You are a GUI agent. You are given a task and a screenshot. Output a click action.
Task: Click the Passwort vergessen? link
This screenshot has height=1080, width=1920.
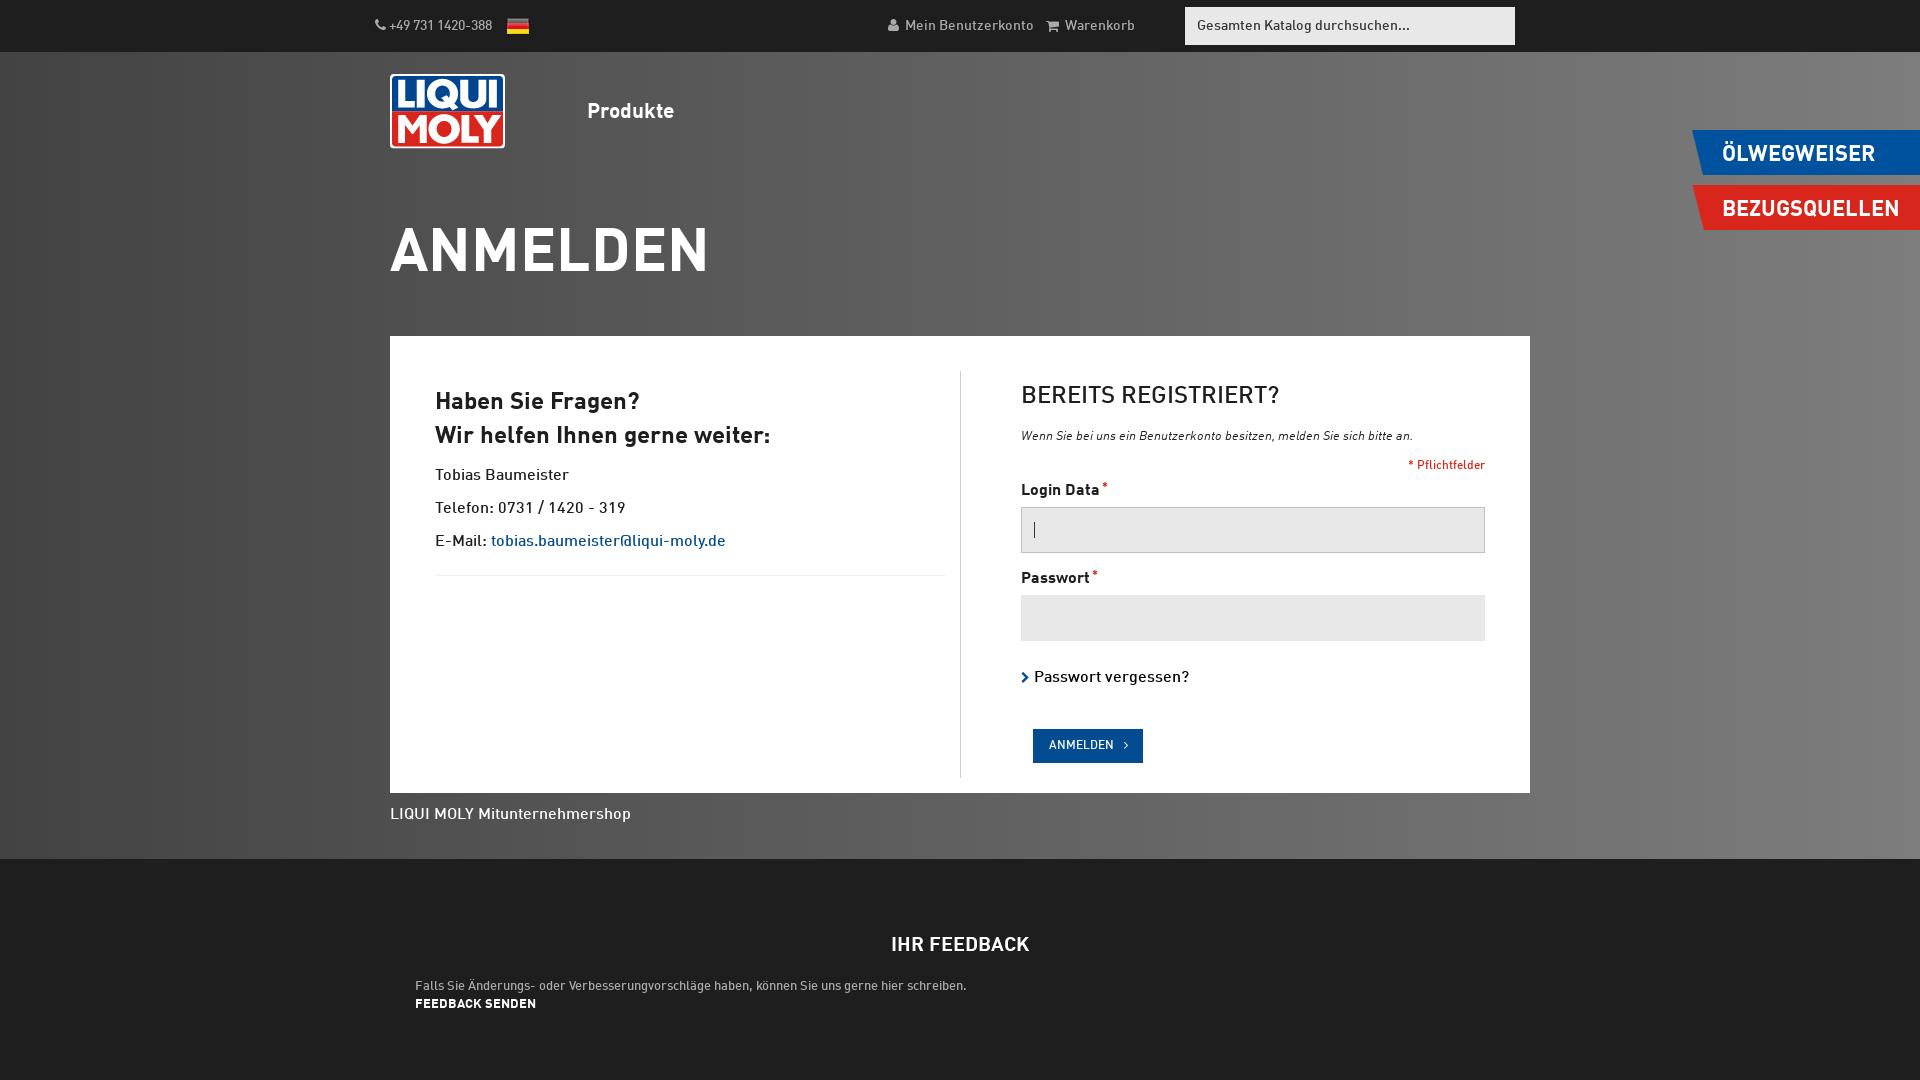1111,678
